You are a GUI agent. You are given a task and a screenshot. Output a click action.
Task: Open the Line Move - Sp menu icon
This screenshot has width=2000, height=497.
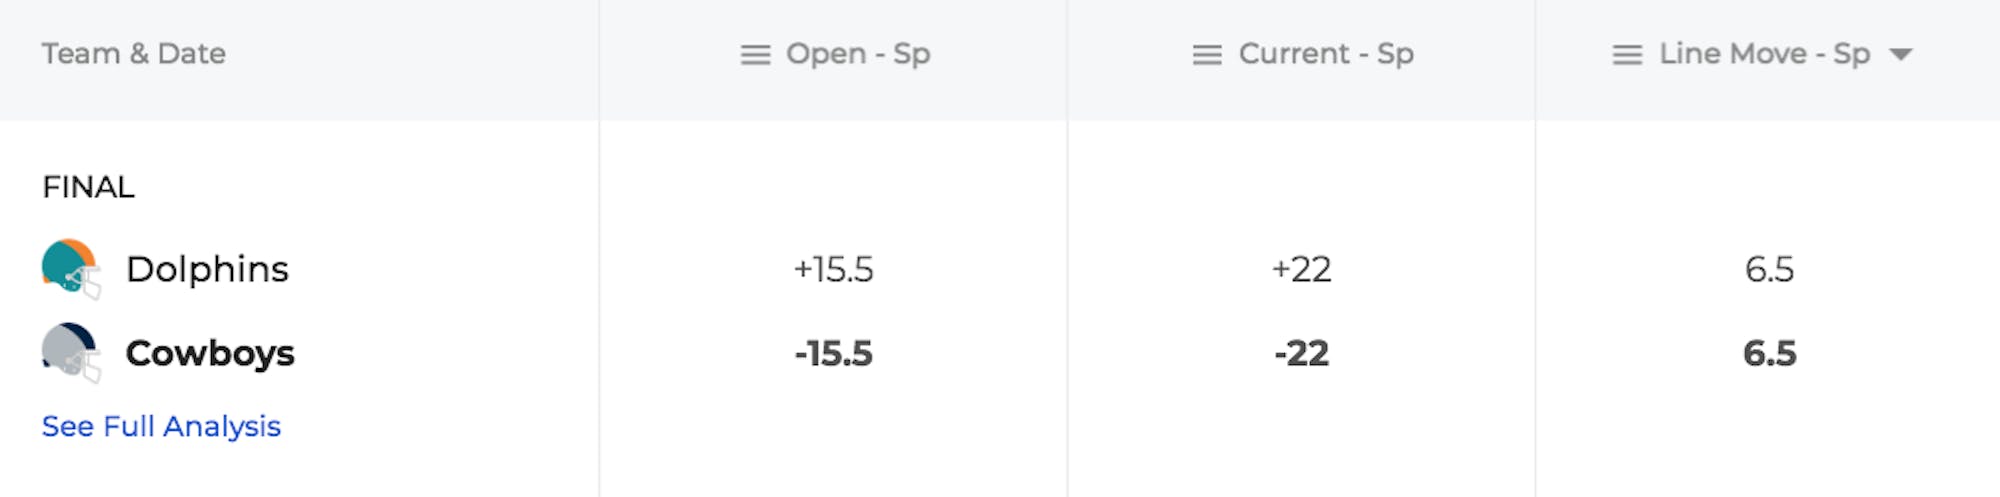click(1627, 55)
